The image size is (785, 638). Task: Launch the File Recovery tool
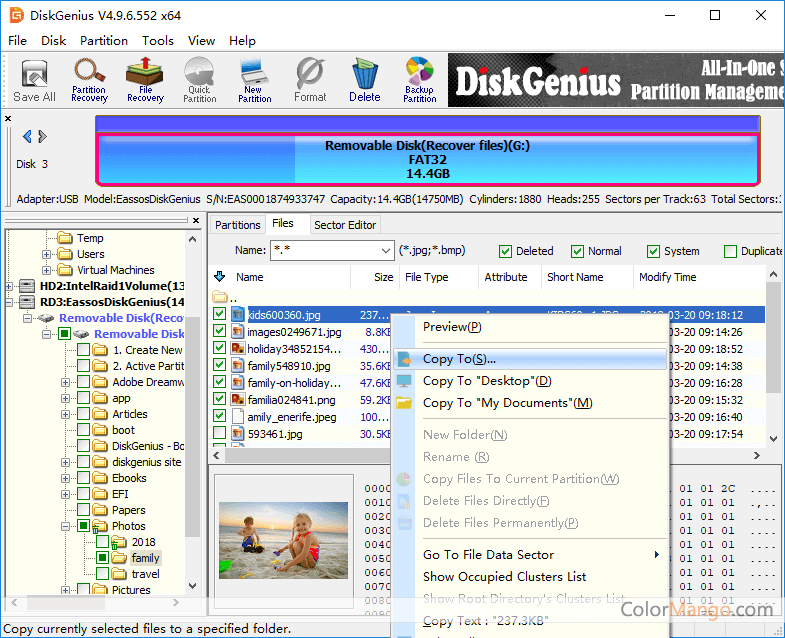coord(145,80)
